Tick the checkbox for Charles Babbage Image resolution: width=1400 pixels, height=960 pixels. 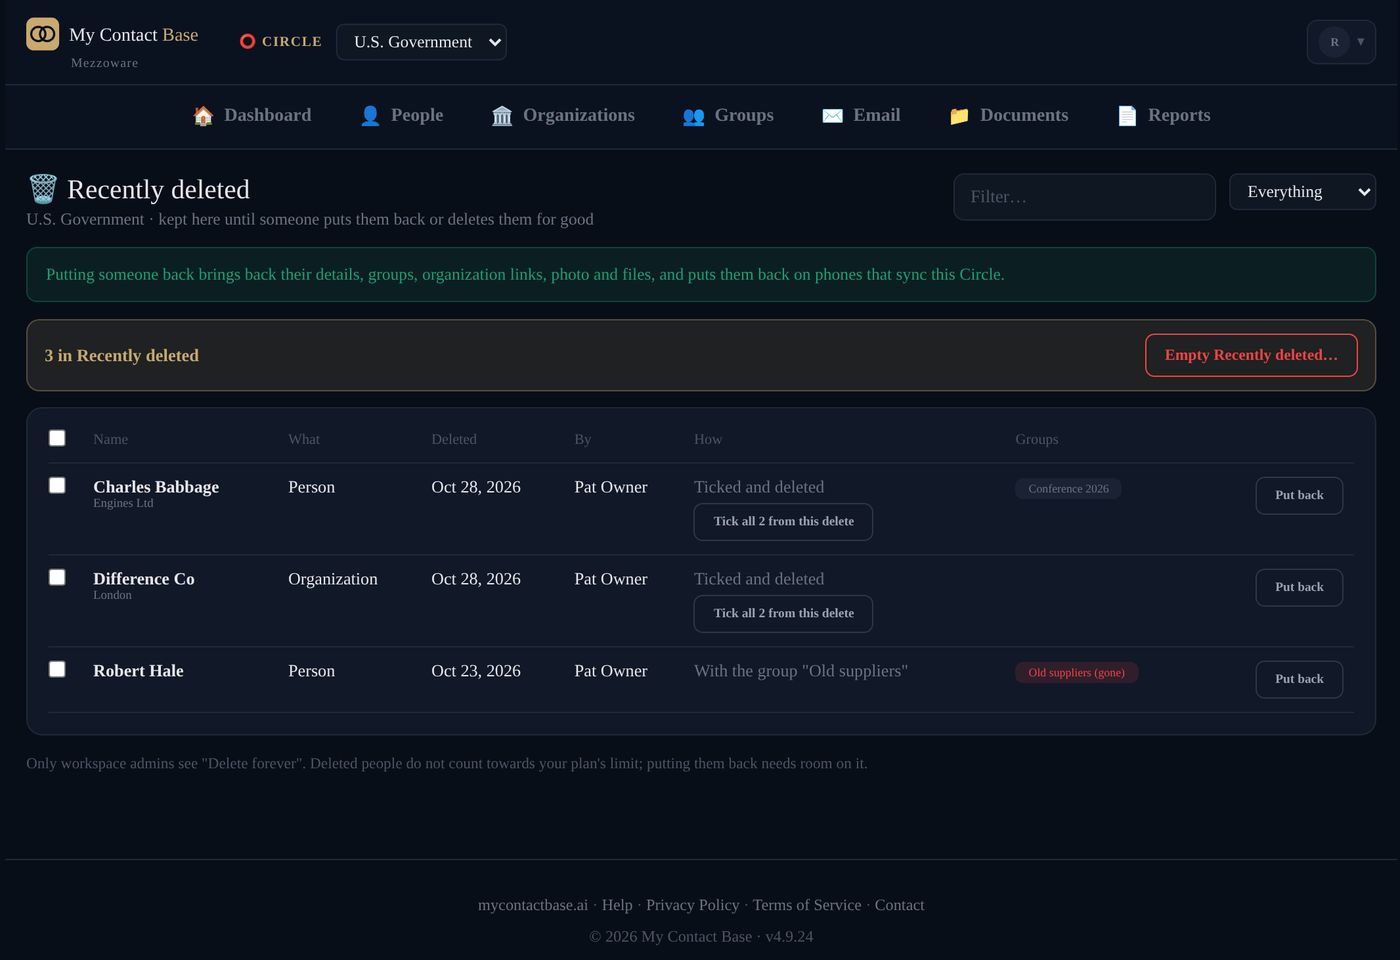(57, 485)
